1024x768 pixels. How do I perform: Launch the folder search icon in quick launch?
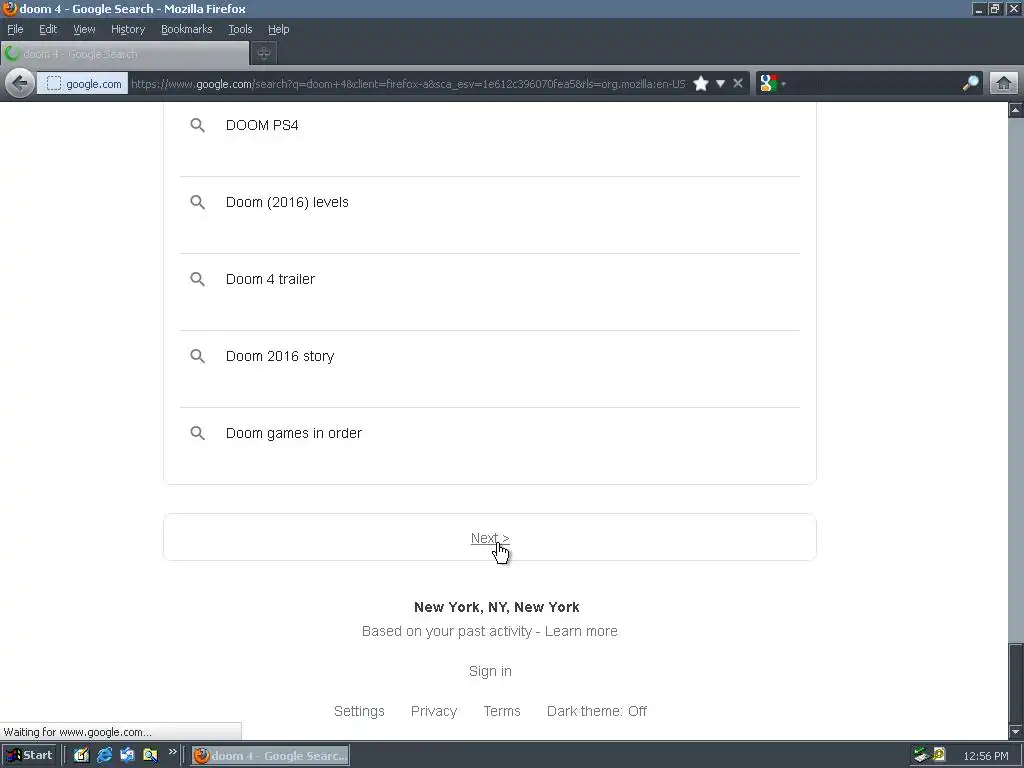coord(150,756)
